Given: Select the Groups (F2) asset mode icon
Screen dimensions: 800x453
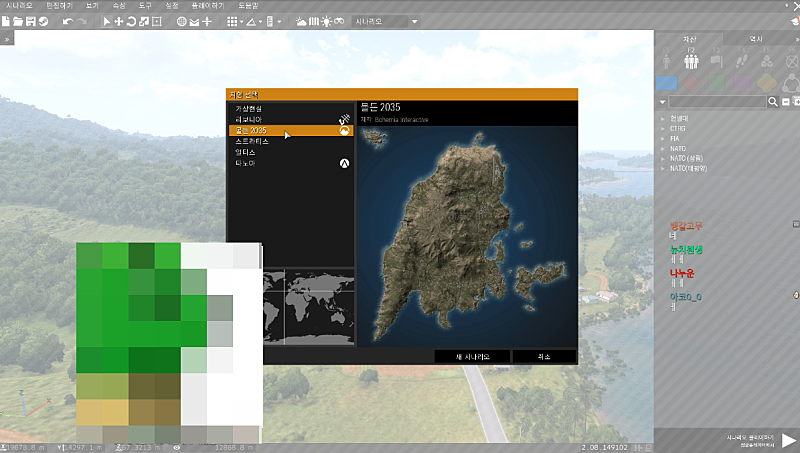Looking at the screenshot, I should [691, 61].
